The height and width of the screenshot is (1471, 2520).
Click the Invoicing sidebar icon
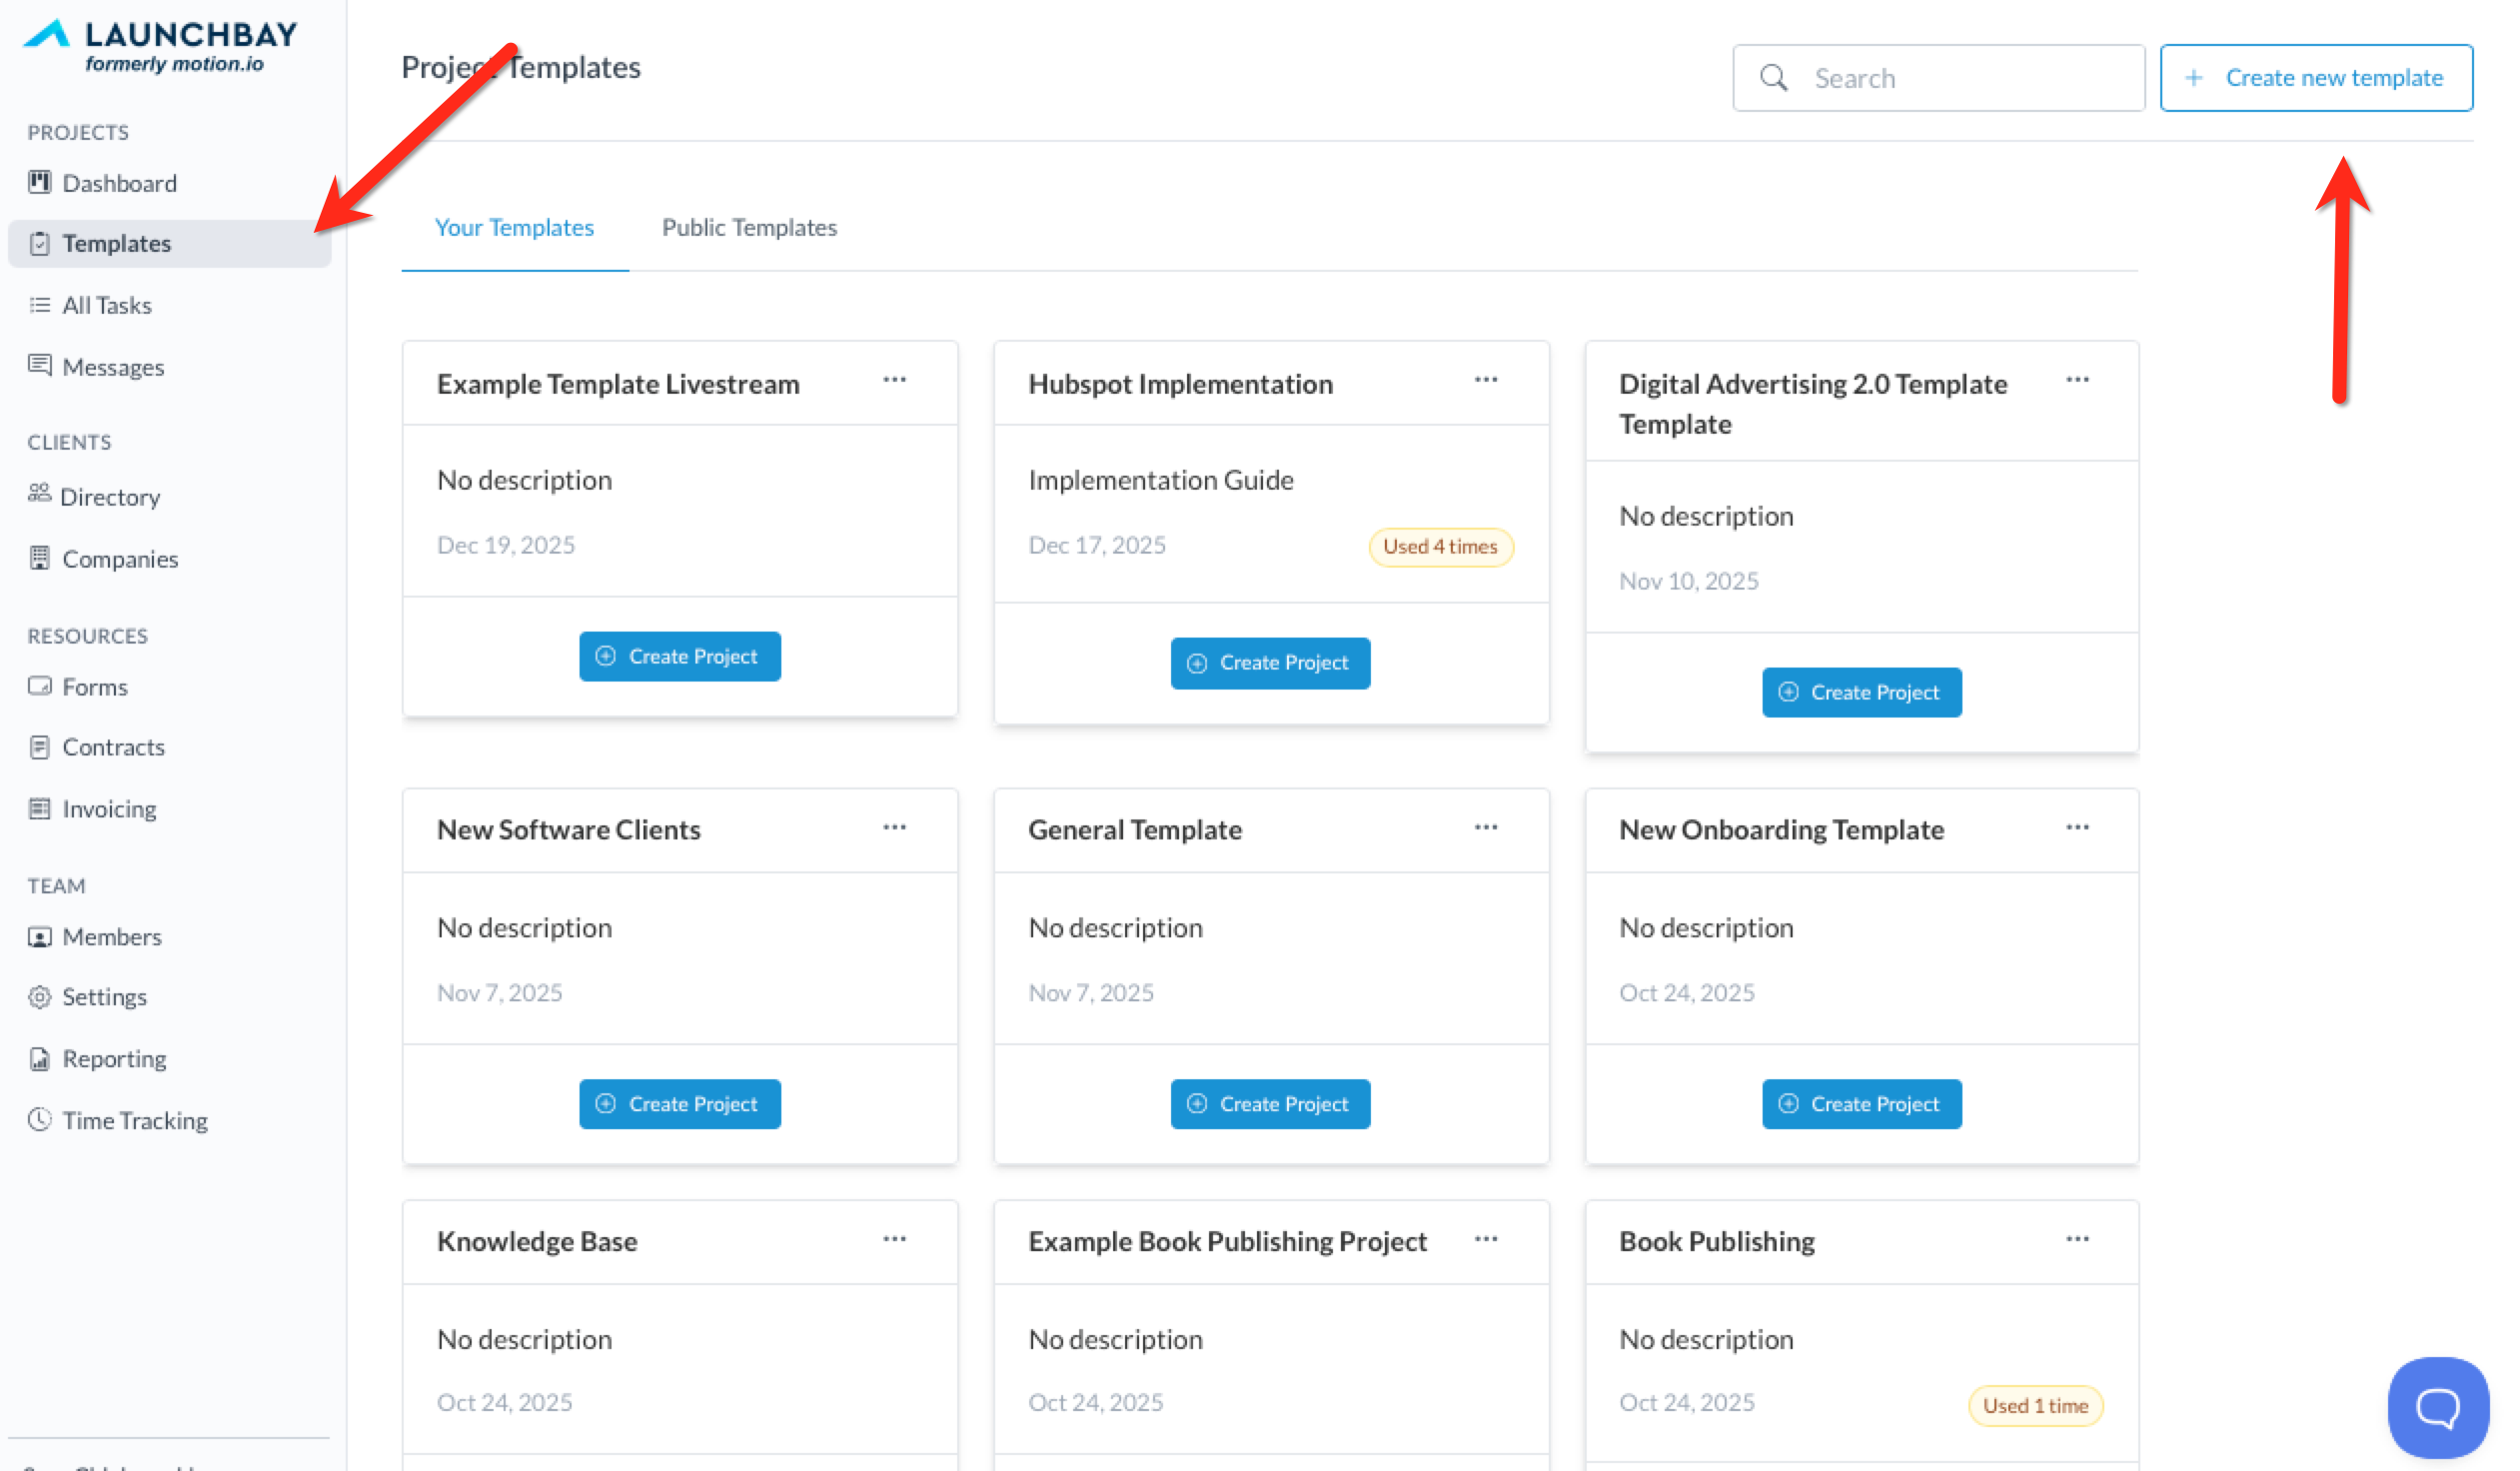pos(39,808)
